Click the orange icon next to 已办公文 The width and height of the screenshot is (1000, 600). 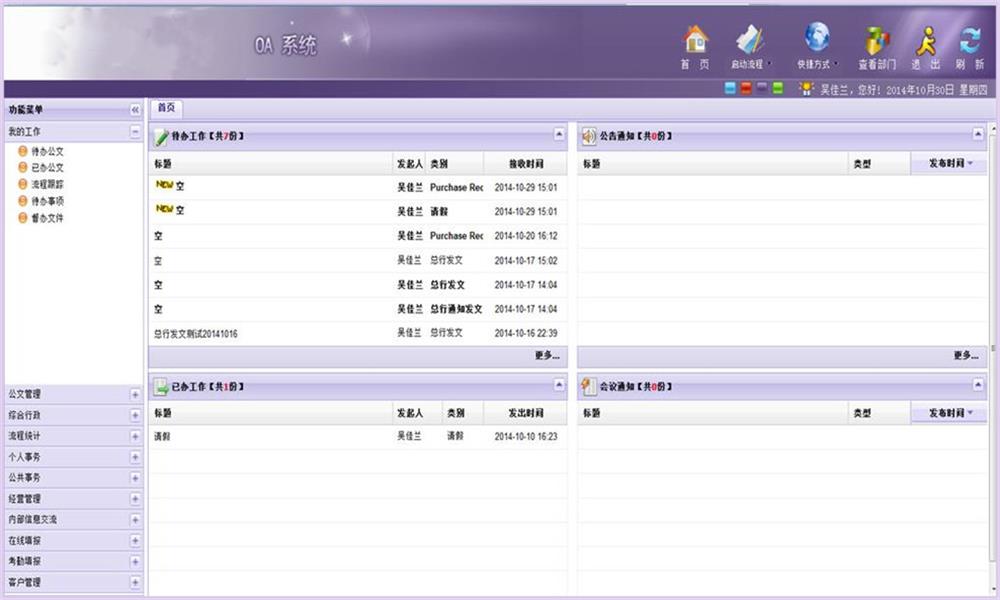tap(23, 167)
